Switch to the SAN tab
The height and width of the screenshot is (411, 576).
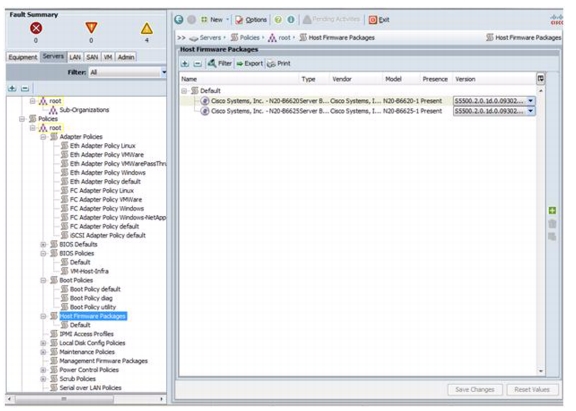(x=92, y=57)
